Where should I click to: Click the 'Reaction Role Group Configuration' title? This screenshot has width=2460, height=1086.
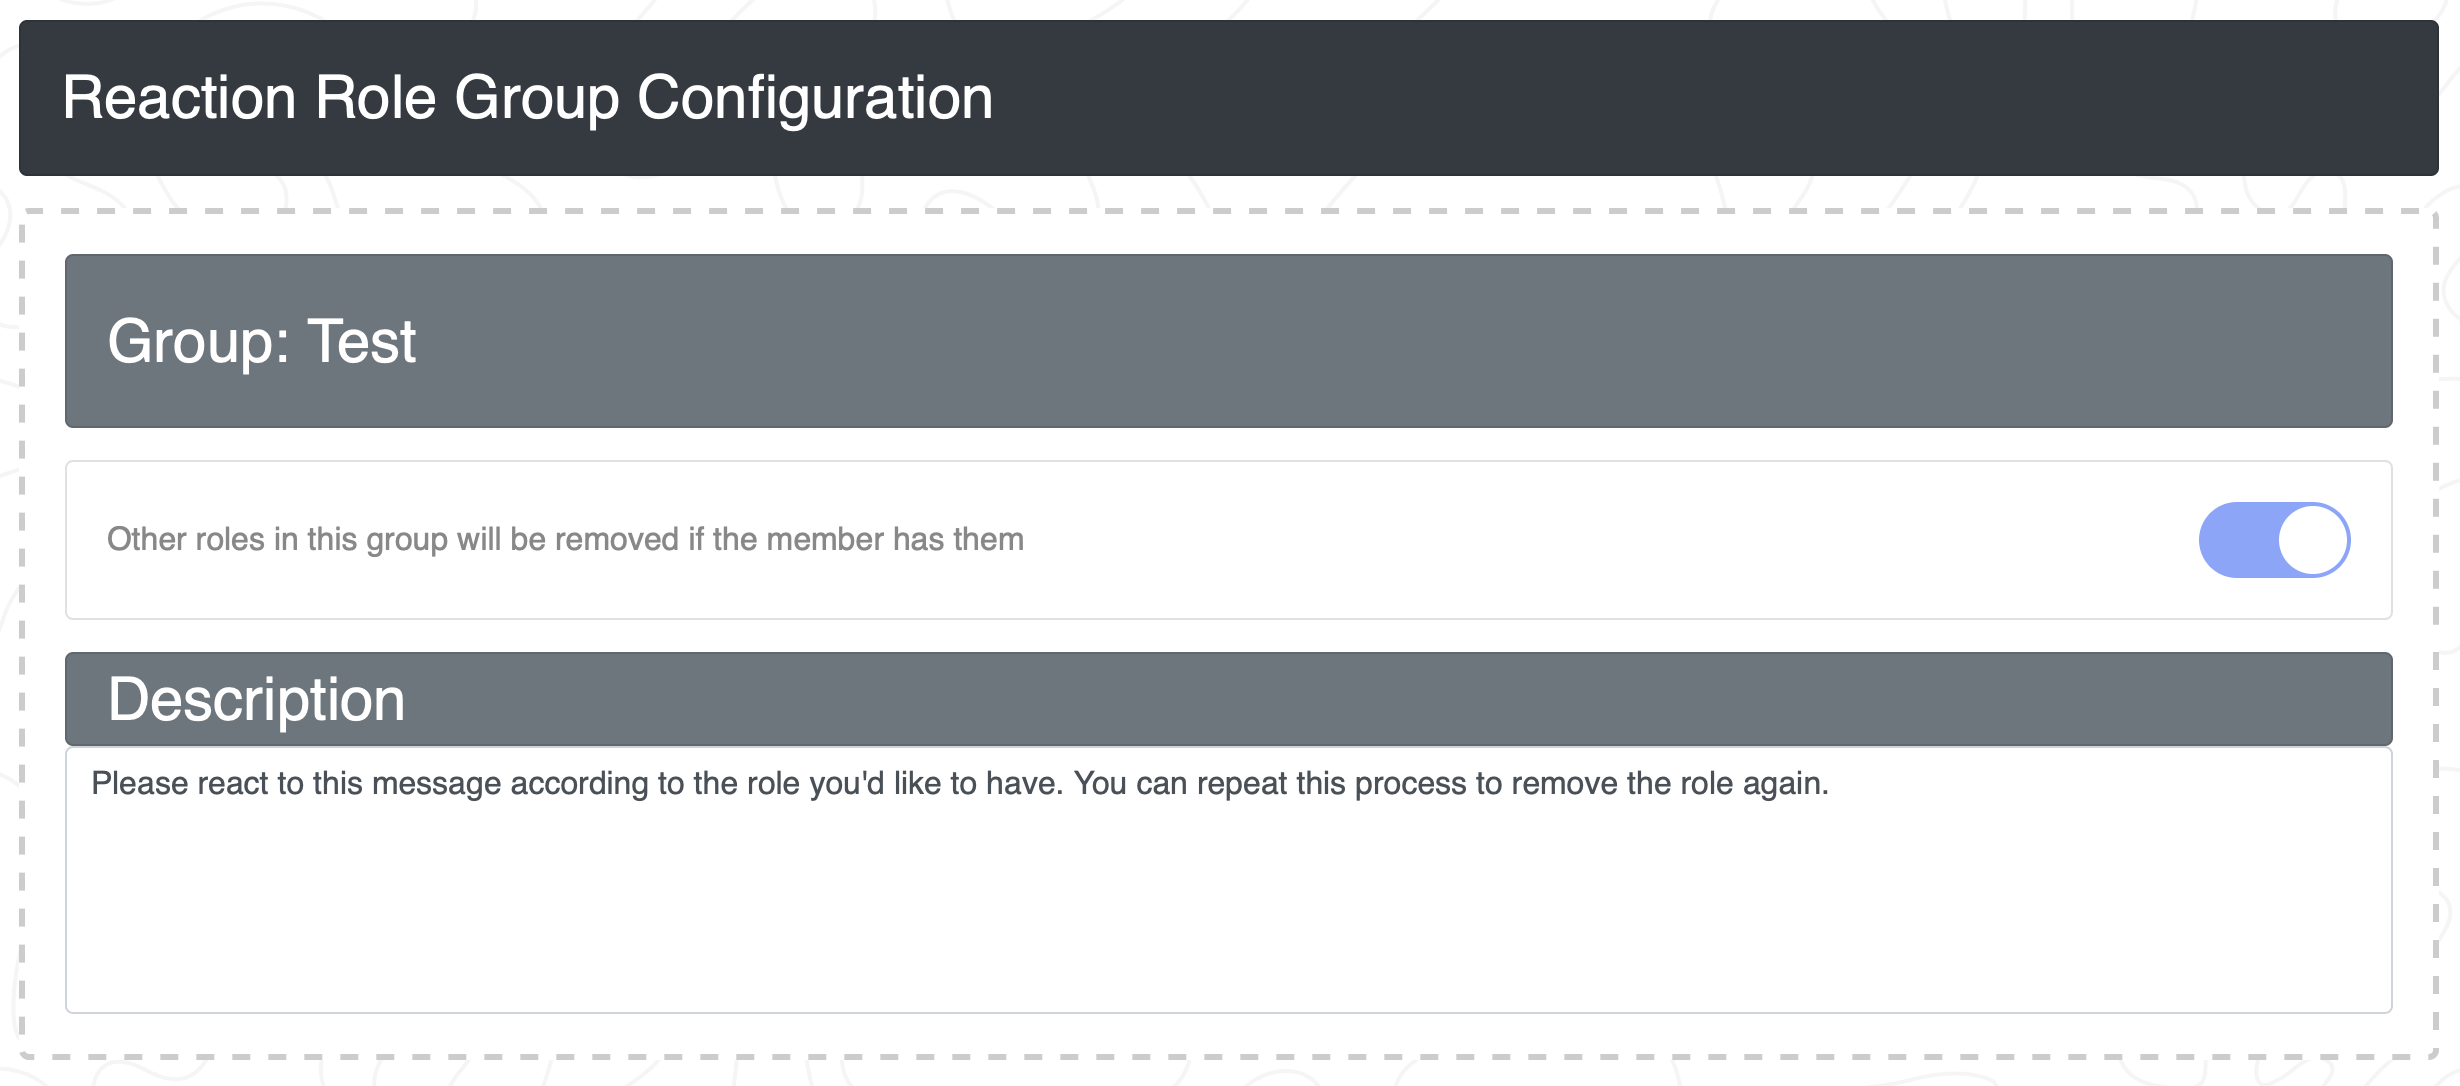(x=528, y=98)
